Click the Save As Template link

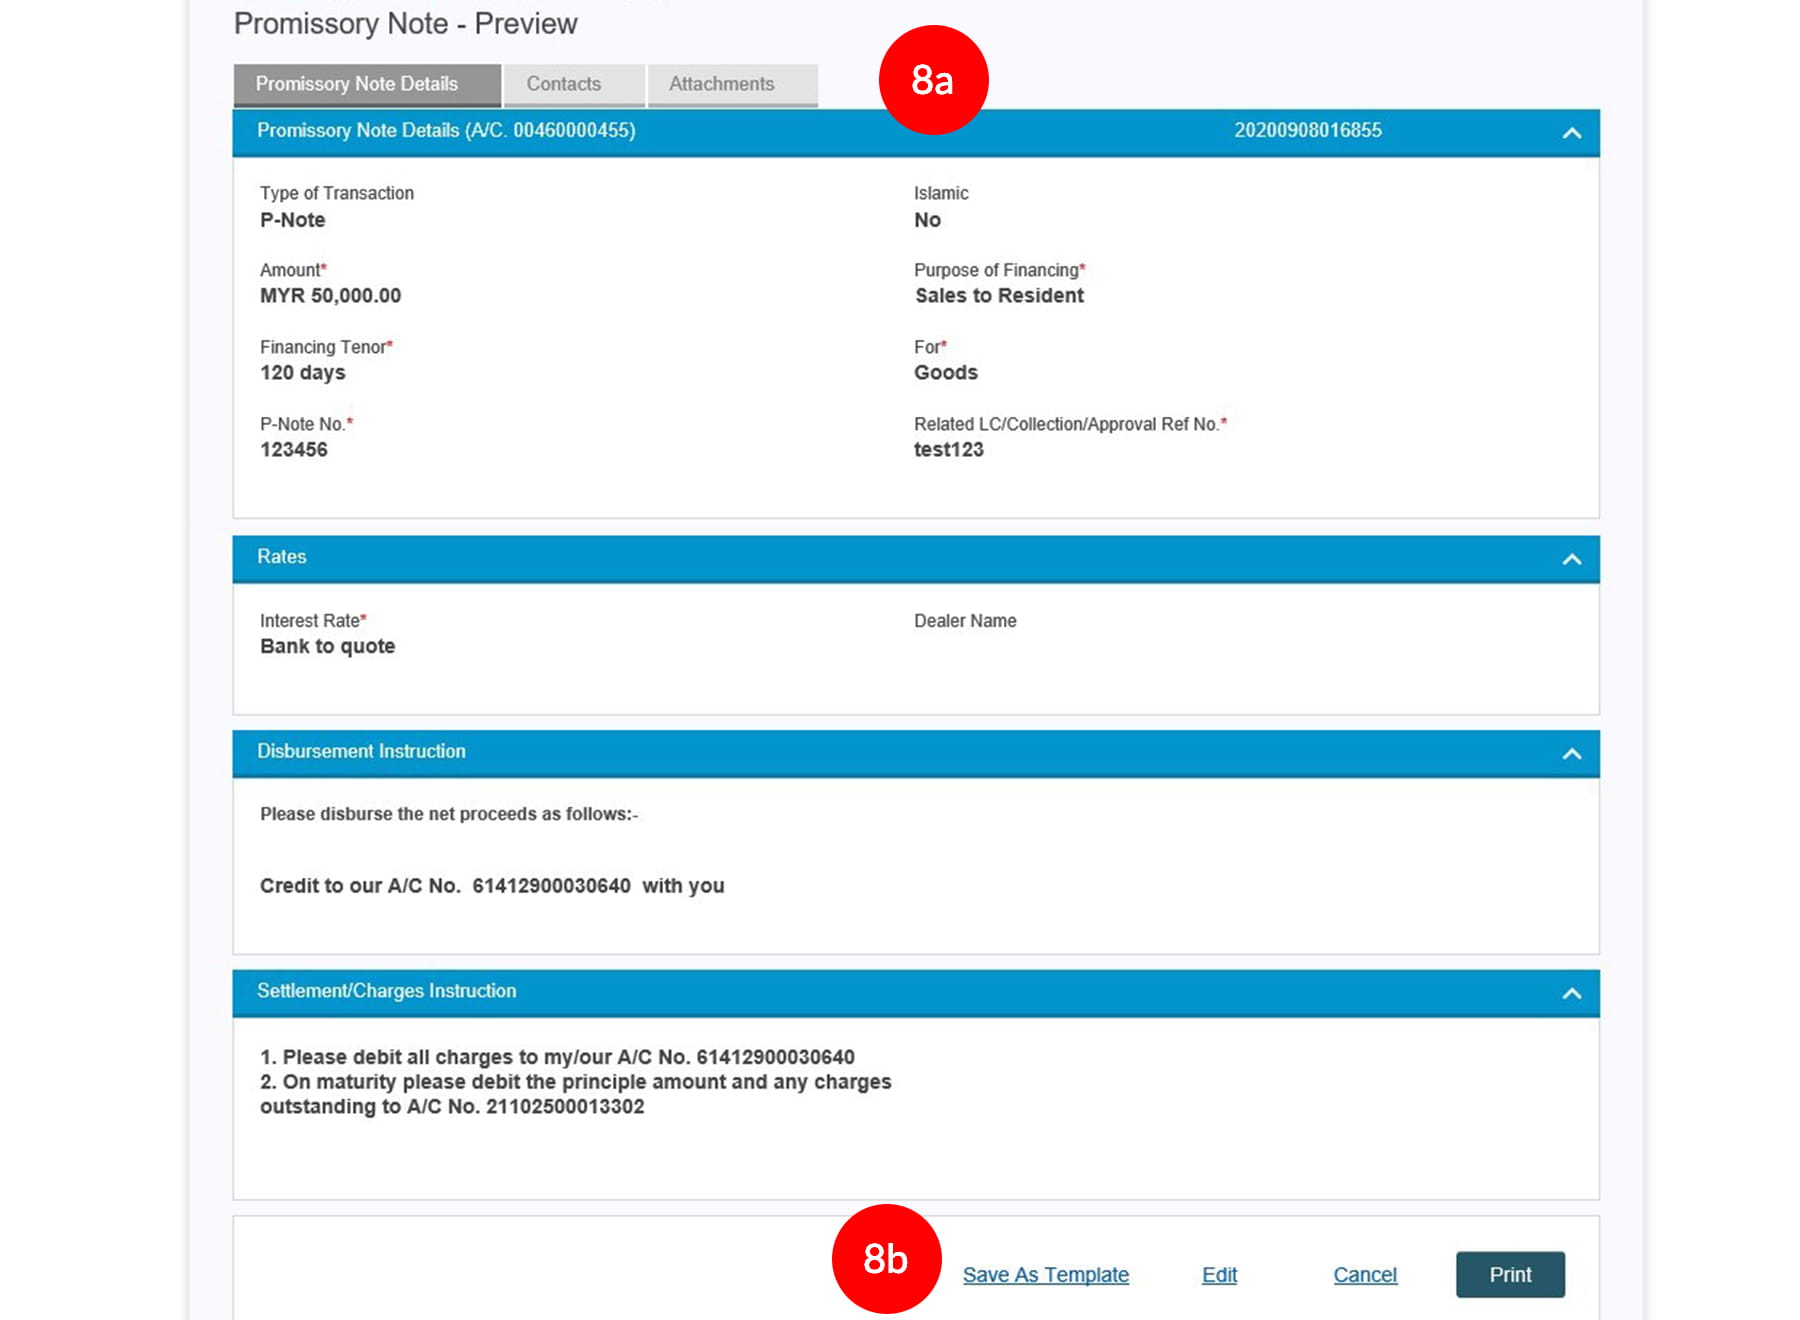click(1045, 1274)
